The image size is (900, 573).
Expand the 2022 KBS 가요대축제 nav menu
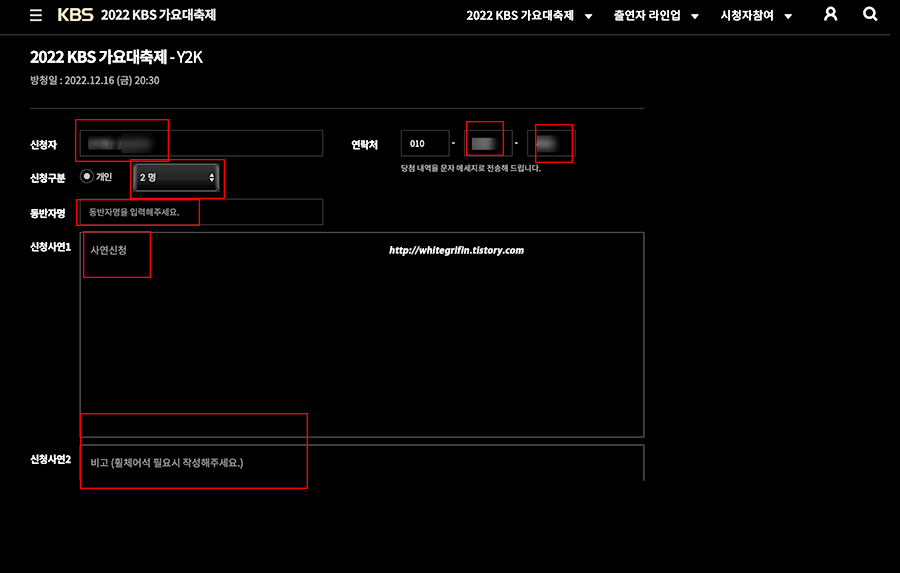(529, 16)
